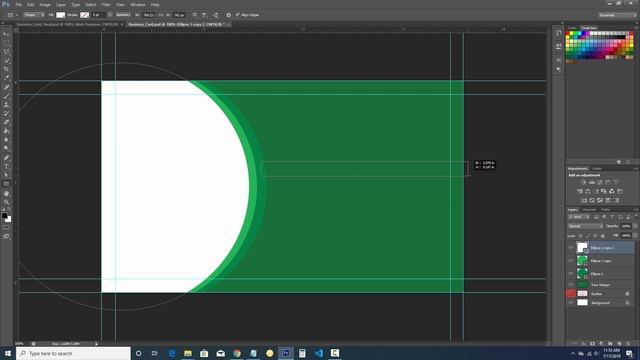Viewport: 640px width, 360px height.
Task: Toggle visibility of Ellipse 1 layer
Action: point(571,273)
